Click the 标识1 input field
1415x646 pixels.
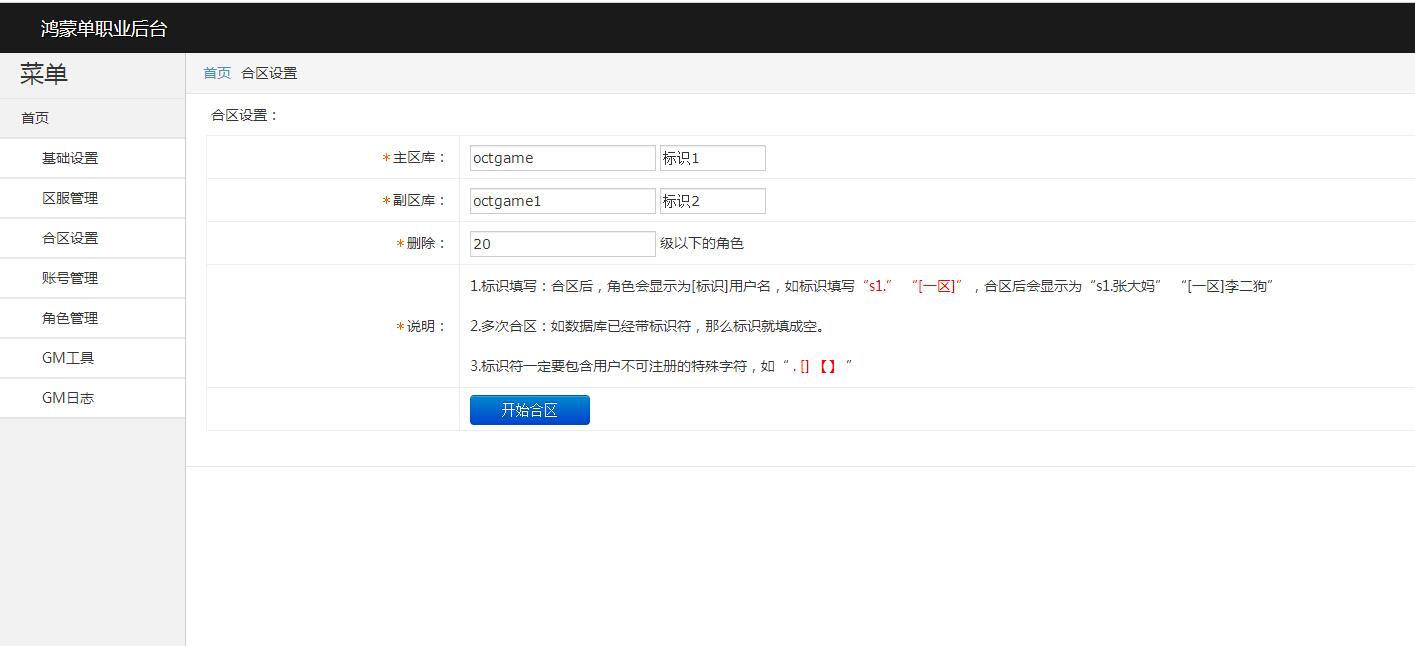pos(712,158)
